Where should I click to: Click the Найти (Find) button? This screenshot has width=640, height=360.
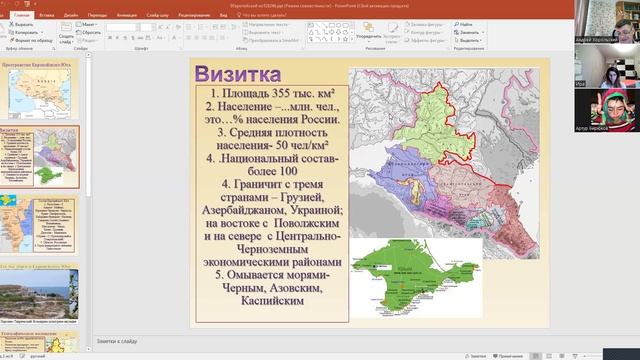tap(464, 24)
